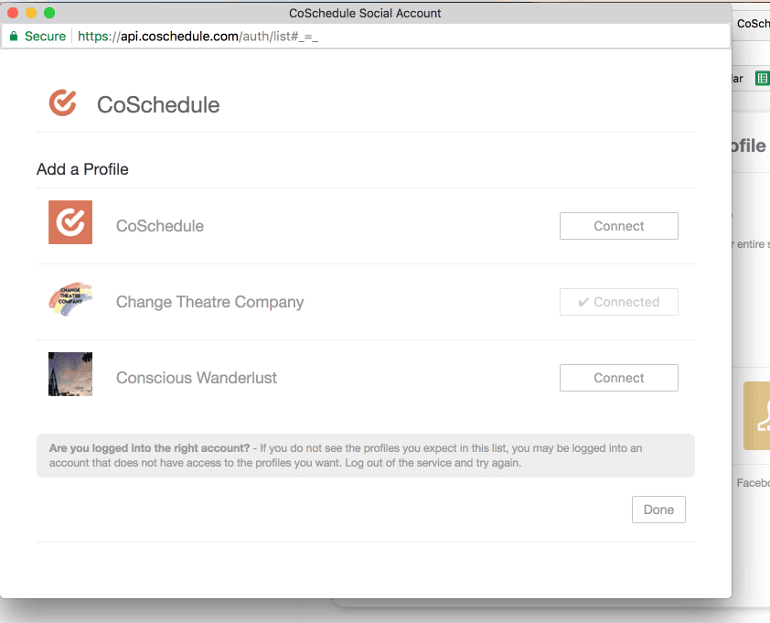Click the gold profile tile behind the dialog
The height and width of the screenshot is (623, 770).
coord(756,415)
